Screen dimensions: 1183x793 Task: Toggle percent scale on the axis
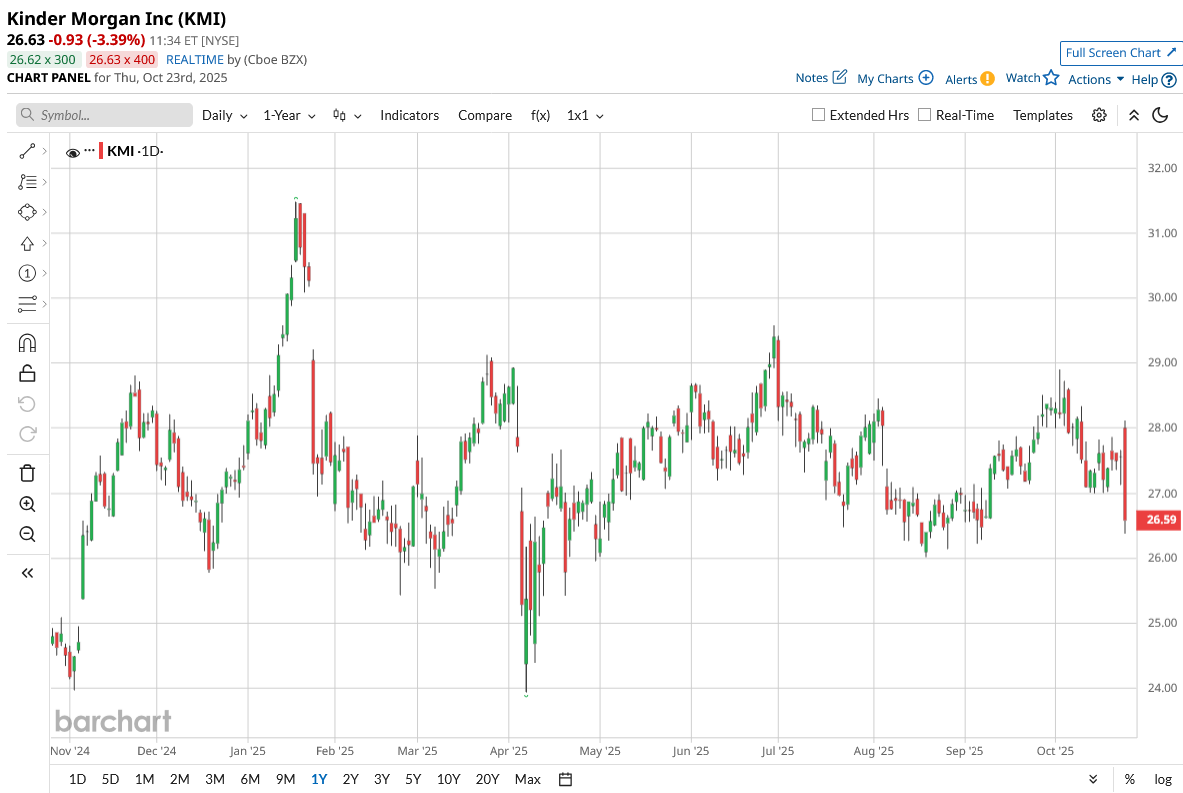[1129, 779]
